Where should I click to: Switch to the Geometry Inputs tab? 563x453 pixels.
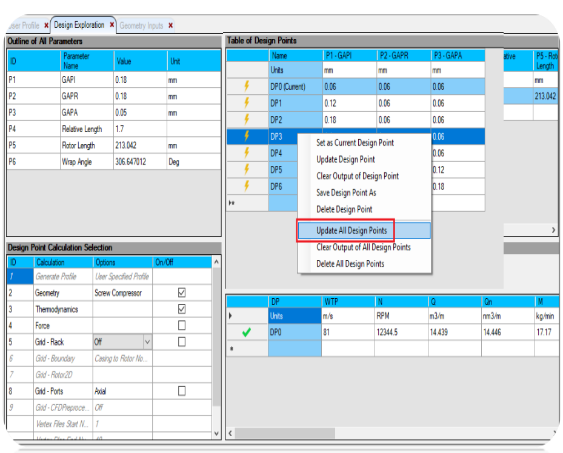coord(141,26)
